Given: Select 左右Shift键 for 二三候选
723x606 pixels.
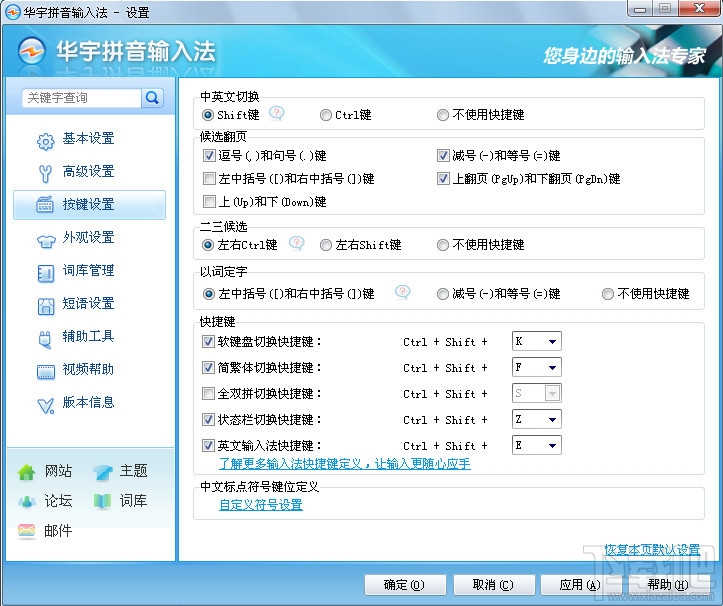Looking at the screenshot, I should (360, 245).
